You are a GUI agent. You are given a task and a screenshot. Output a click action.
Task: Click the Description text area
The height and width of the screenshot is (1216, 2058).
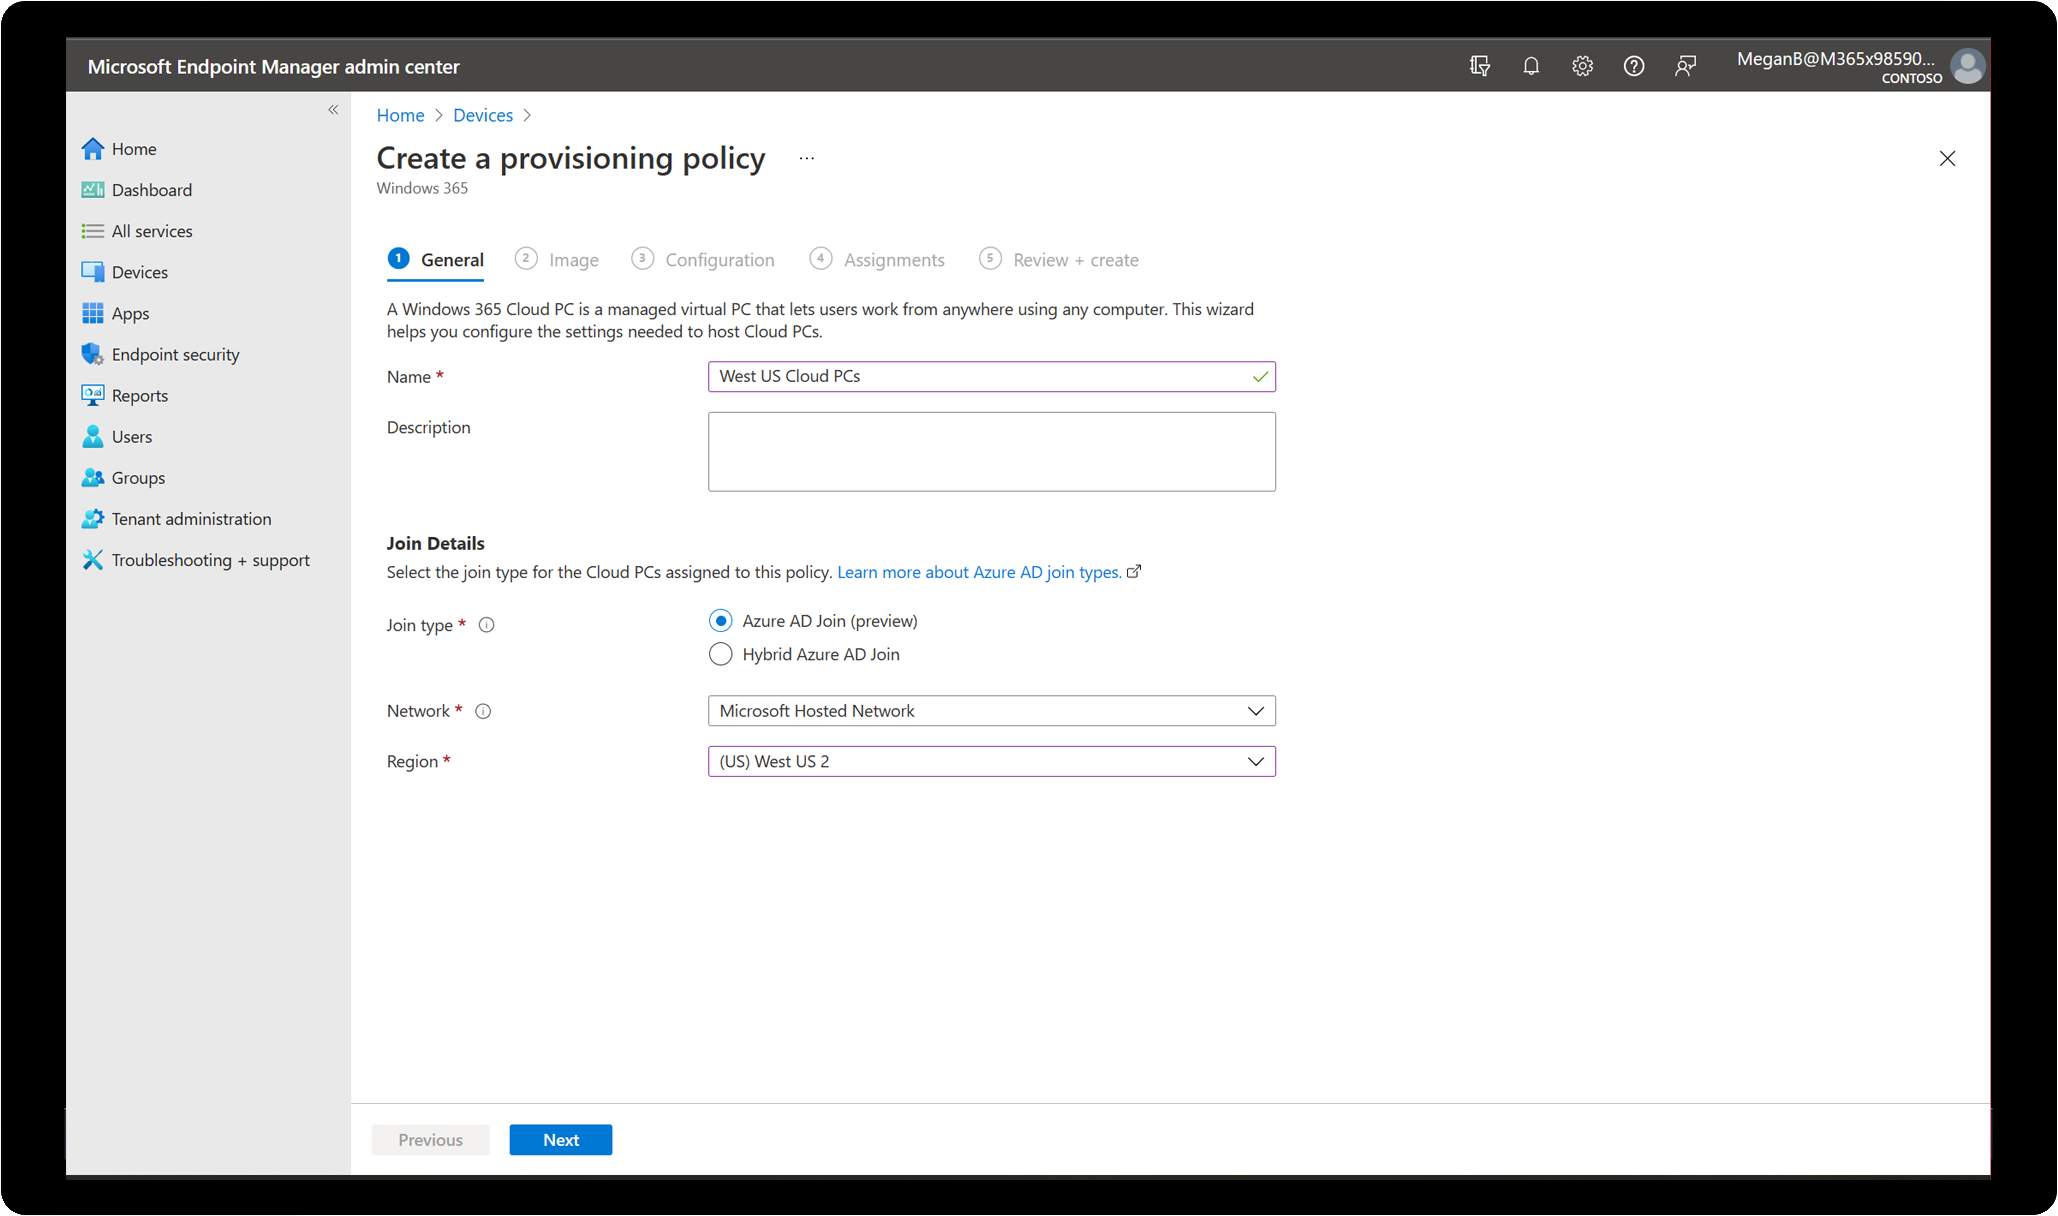click(991, 449)
